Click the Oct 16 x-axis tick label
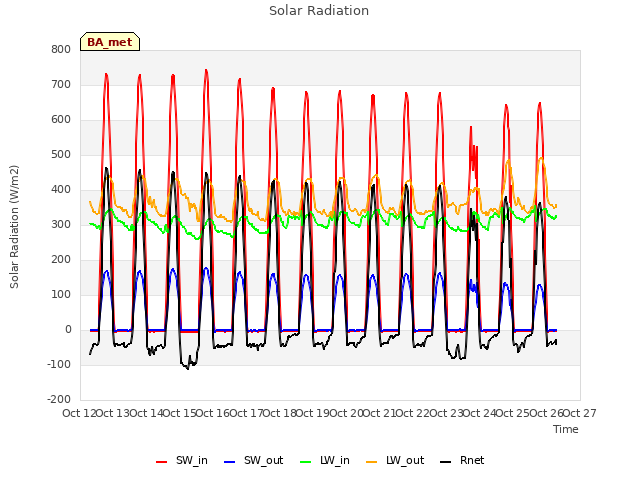This screenshot has width=640, height=480. click(213, 413)
